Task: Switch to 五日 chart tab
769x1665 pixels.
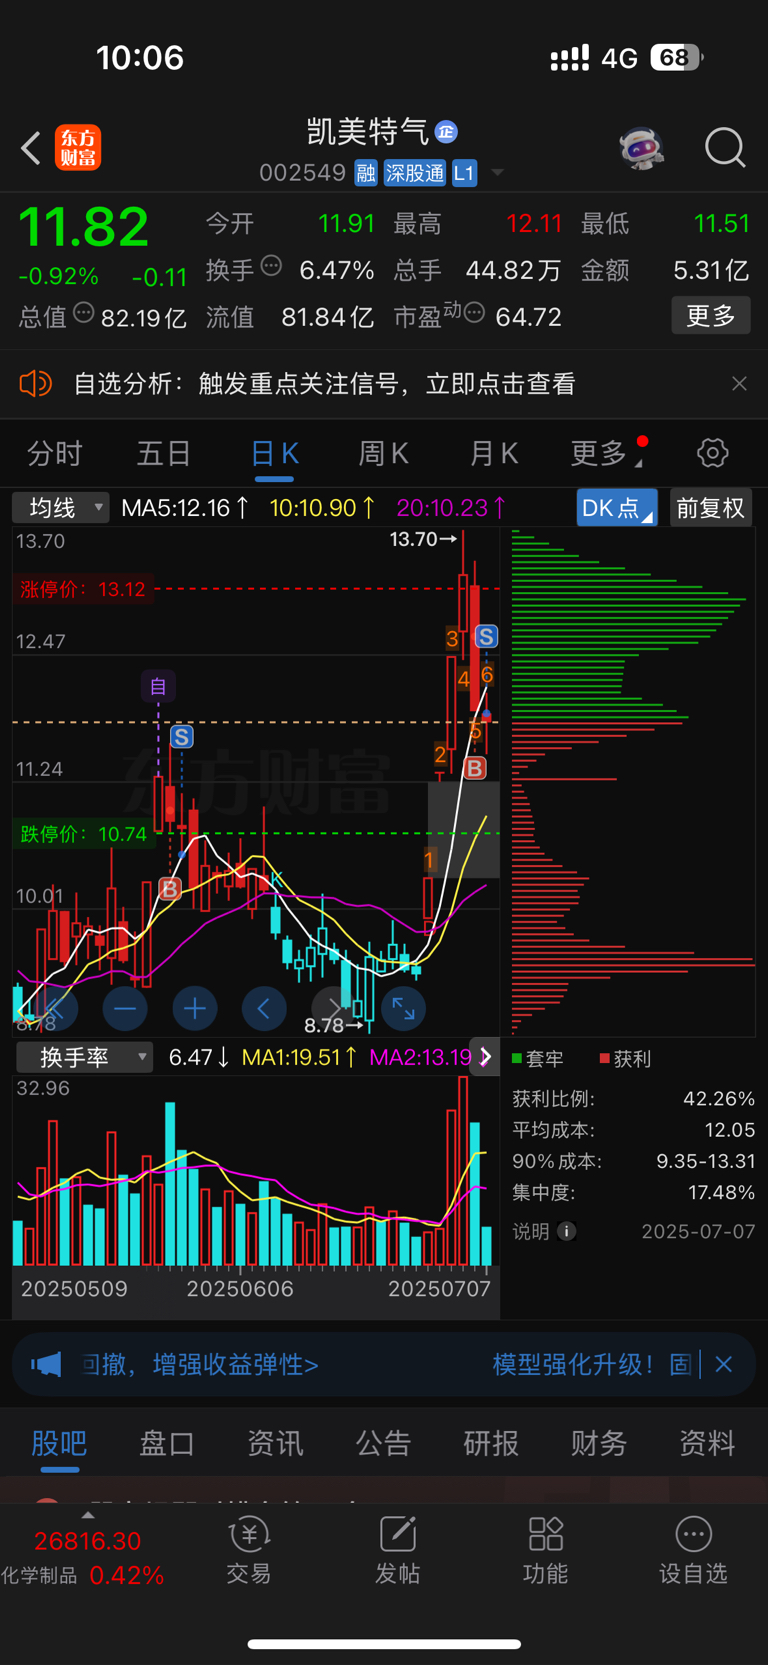Action: click(x=164, y=454)
